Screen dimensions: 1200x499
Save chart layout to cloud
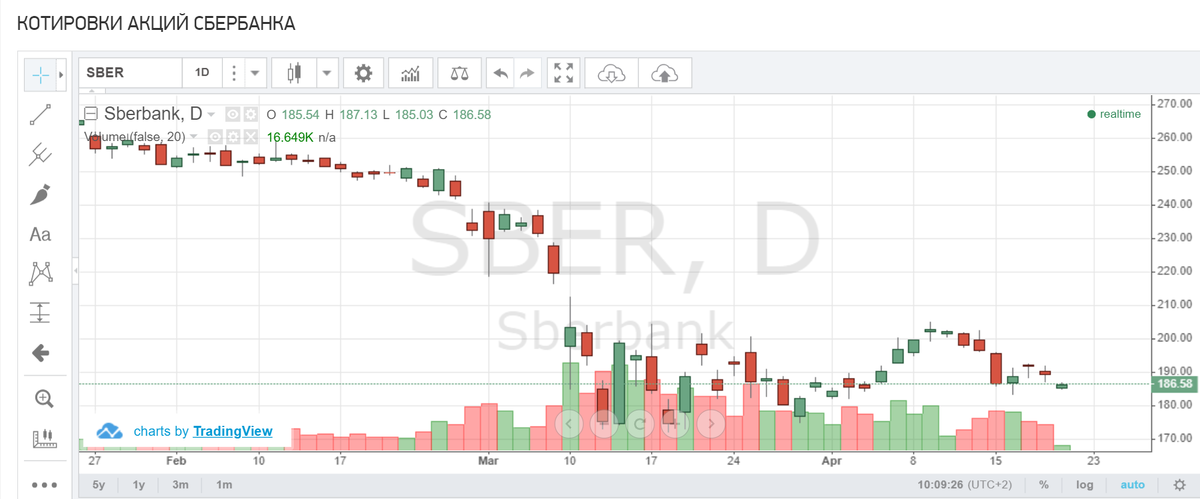[664, 73]
